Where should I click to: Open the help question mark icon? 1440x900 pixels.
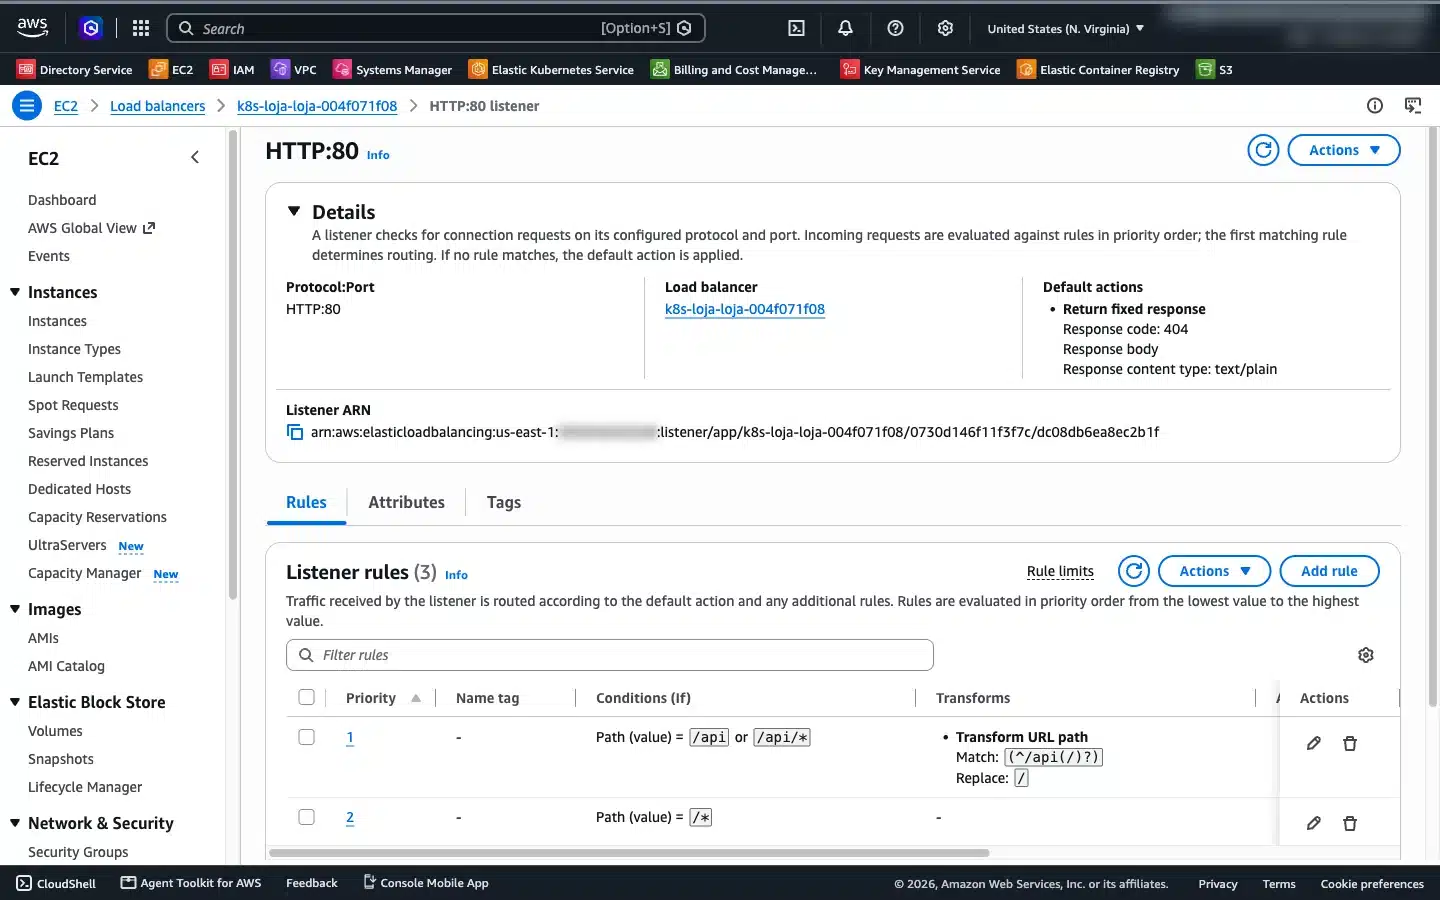[x=895, y=28]
